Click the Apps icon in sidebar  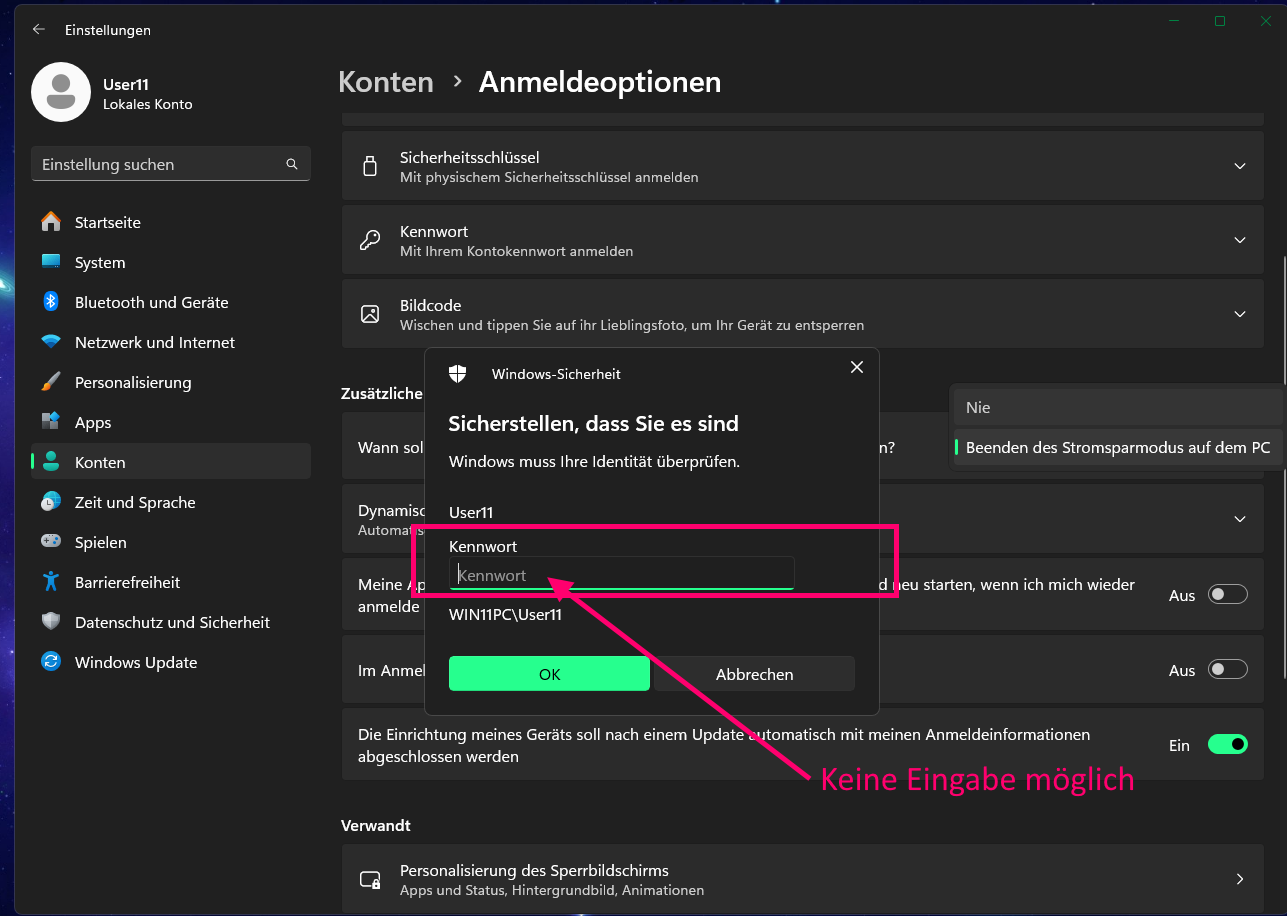[x=51, y=422]
